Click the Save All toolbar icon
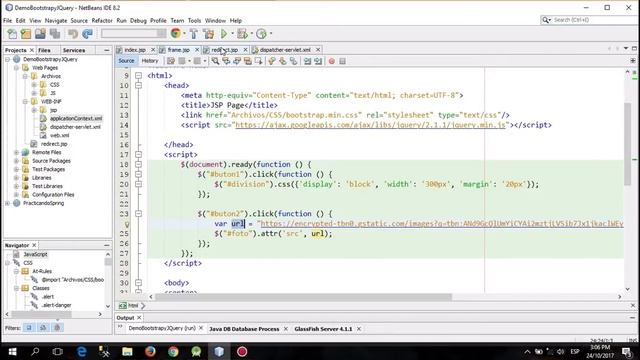Screen dimensions: 640x360 (x=55, y=34)
